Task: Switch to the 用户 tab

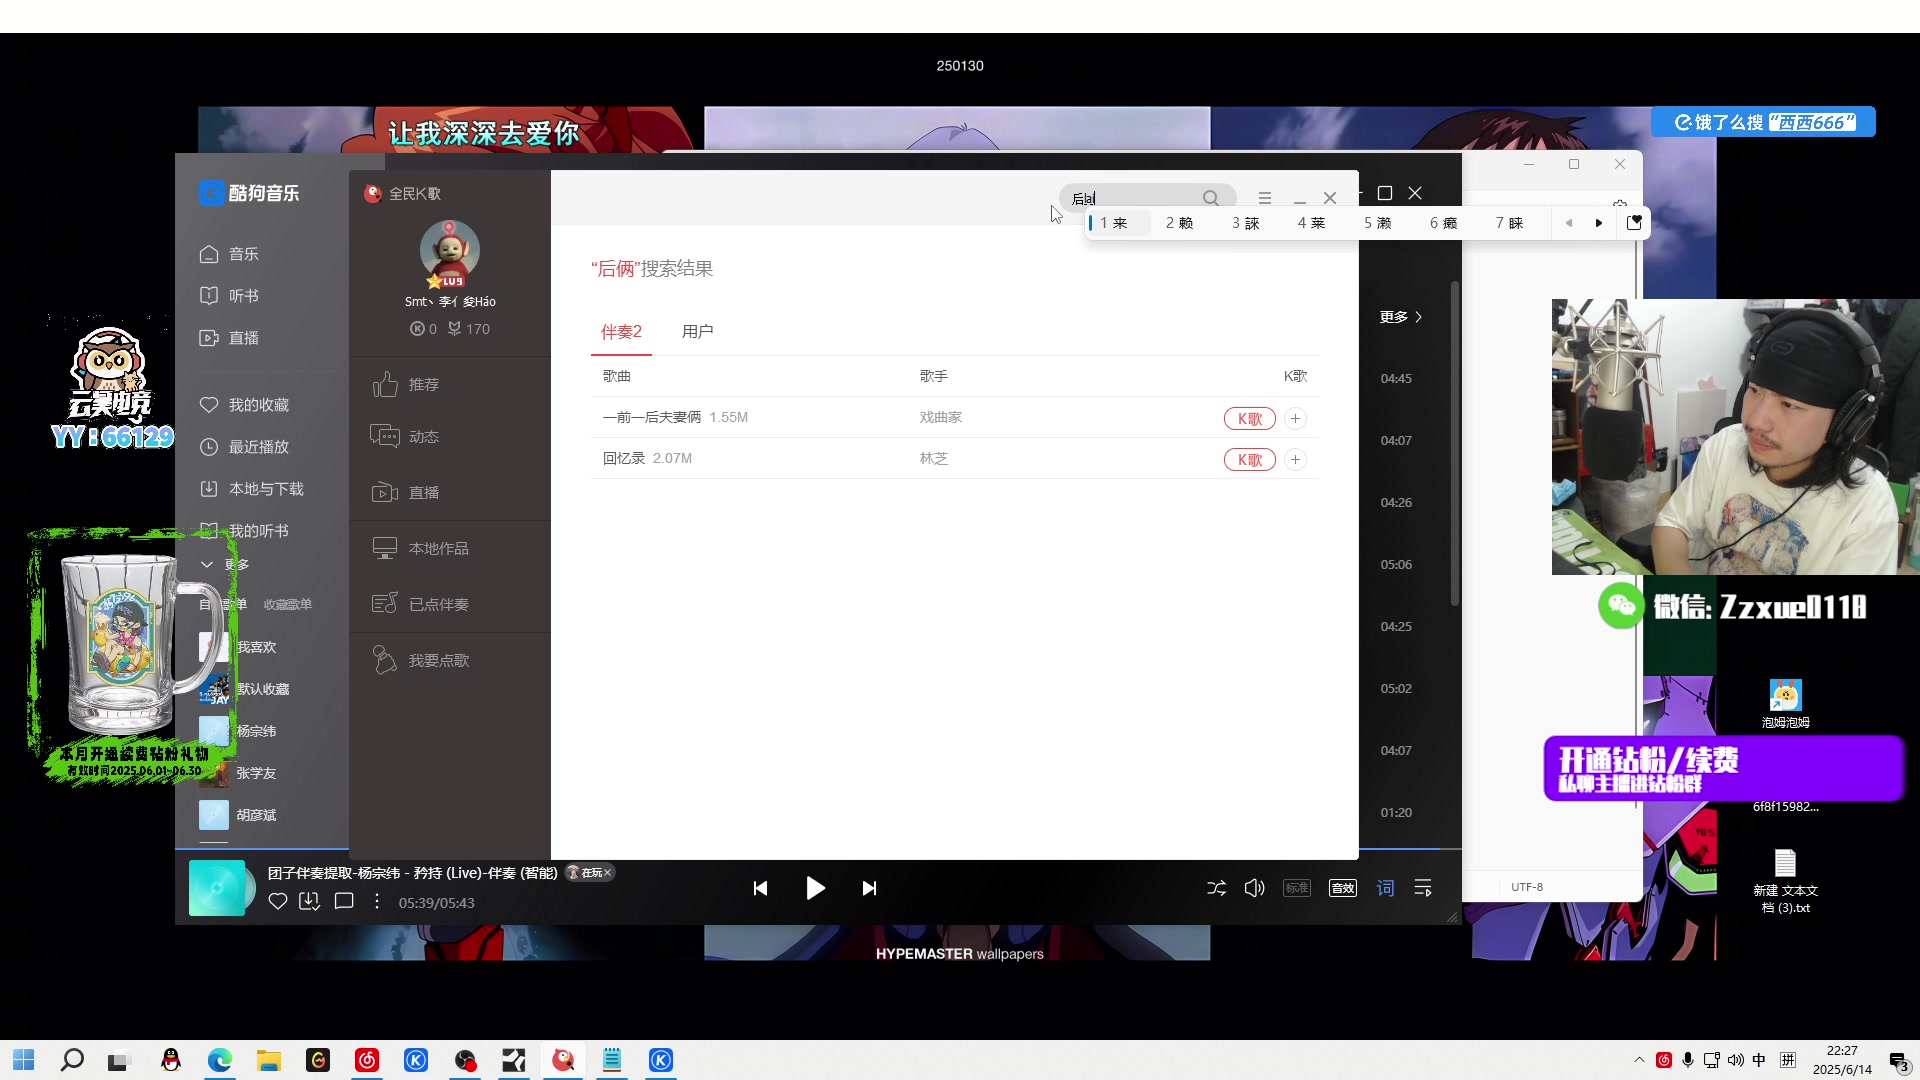Action: (697, 331)
